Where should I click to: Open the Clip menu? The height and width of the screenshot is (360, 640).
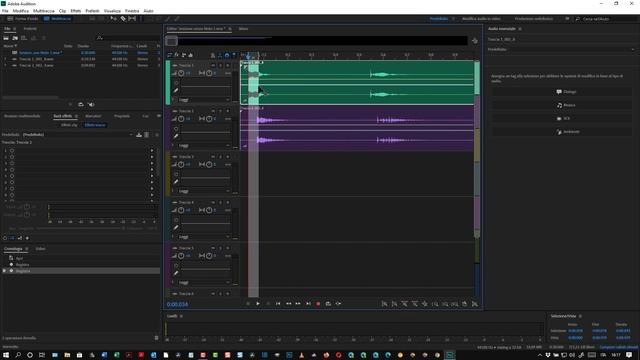pyautogui.click(x=62, y=11)
